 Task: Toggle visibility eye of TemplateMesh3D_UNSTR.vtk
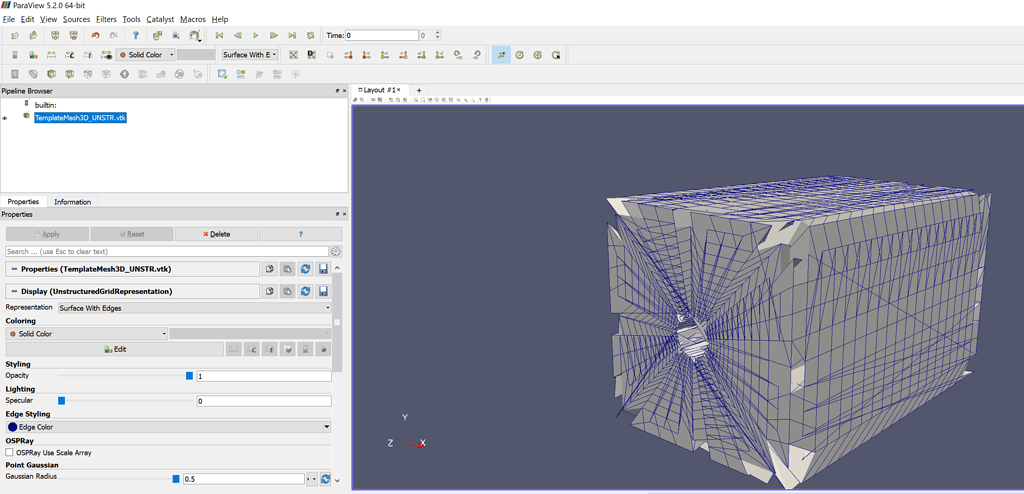pos(5,118)
